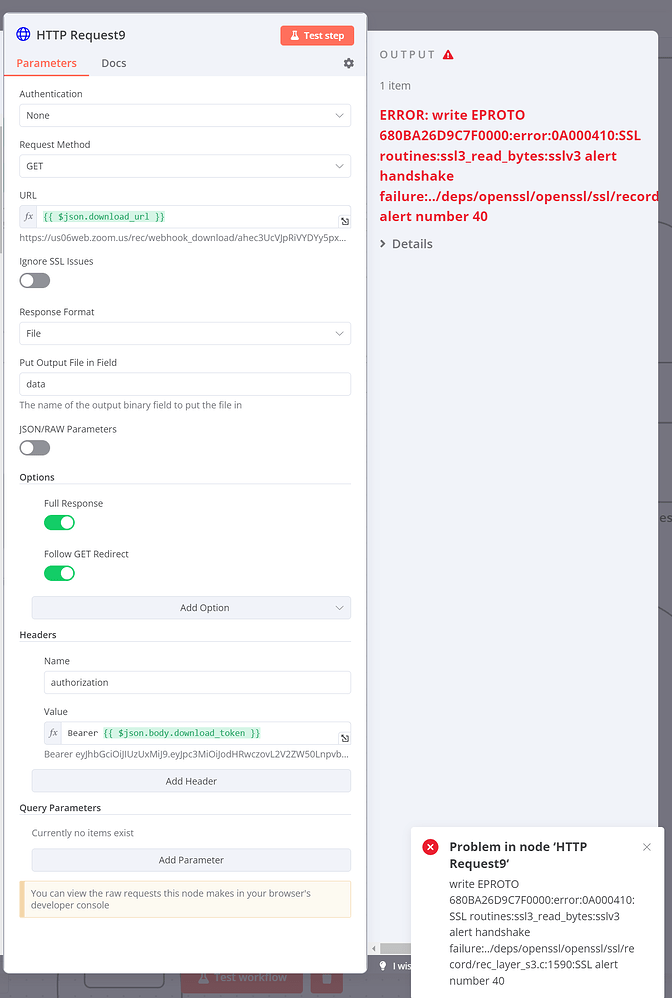Disable the Full Response toggle
Image resolution: width=672 pixels, height=998 pixels.
pyautogui.click(x=59, y=522)
